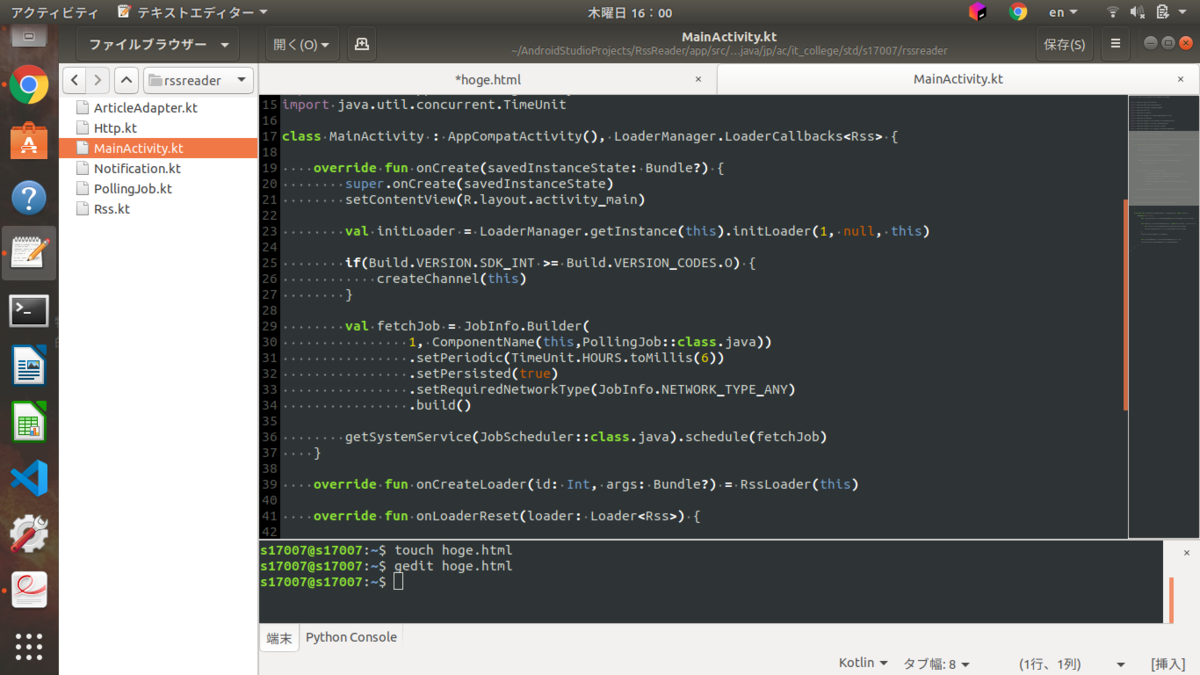Open the wrench and gear settings tool in dock
Image resolution: width=1200 pixels, height=675 pixels.
[29, 534]
